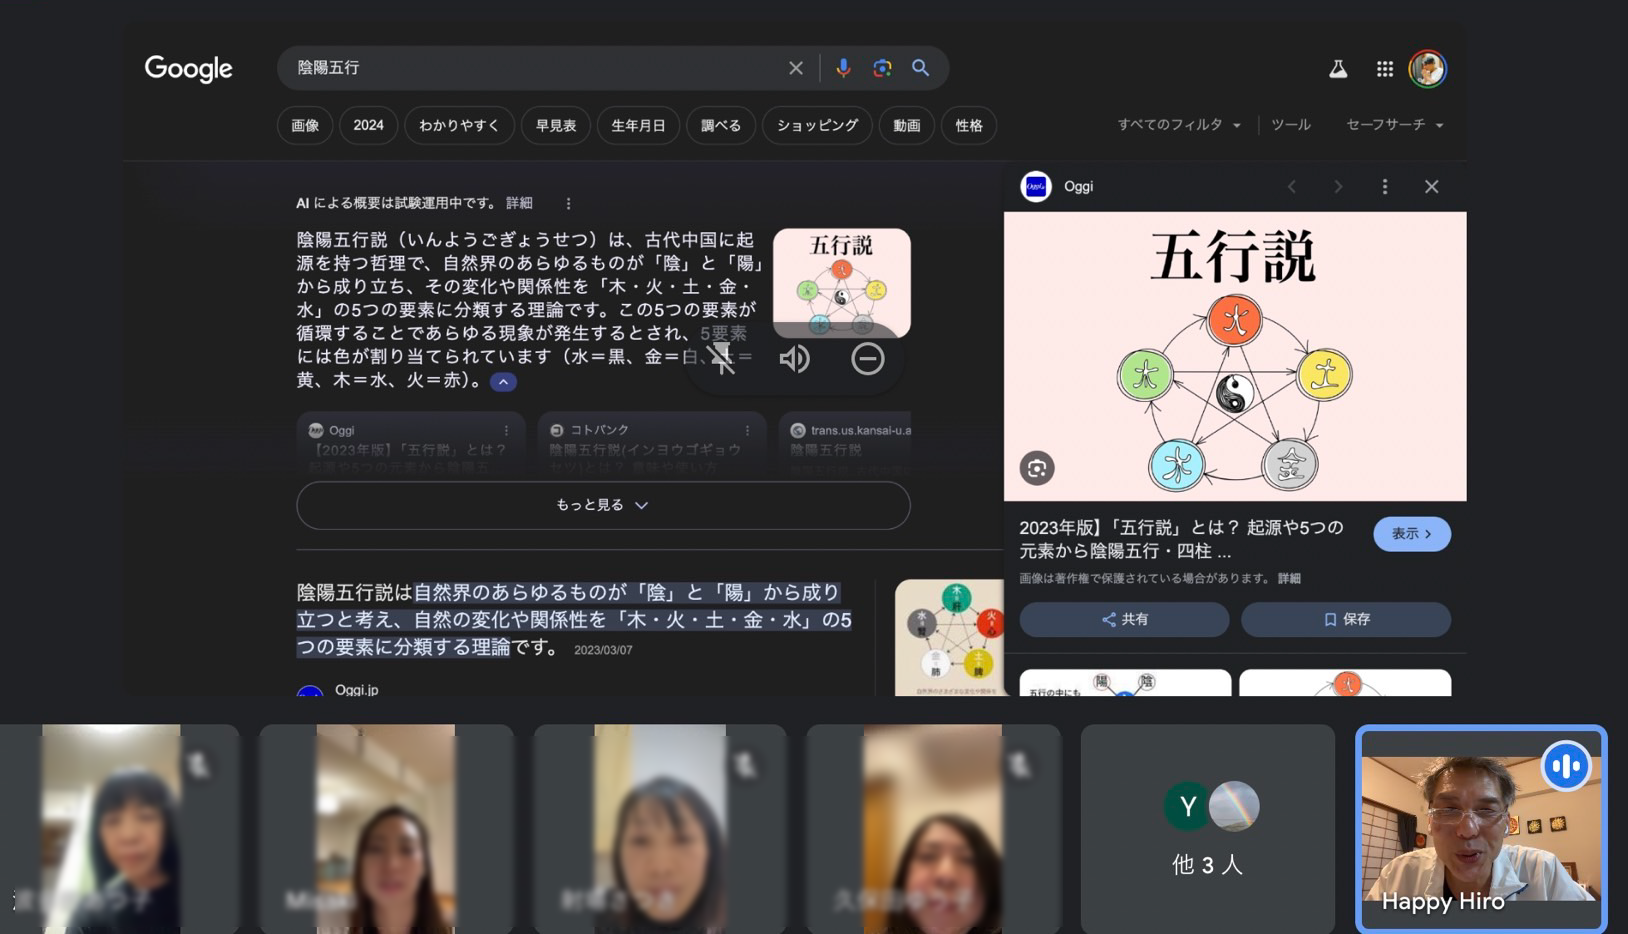Start voice search with the microphone icon
Screen dimensions: 1628x934
[843, 68]
